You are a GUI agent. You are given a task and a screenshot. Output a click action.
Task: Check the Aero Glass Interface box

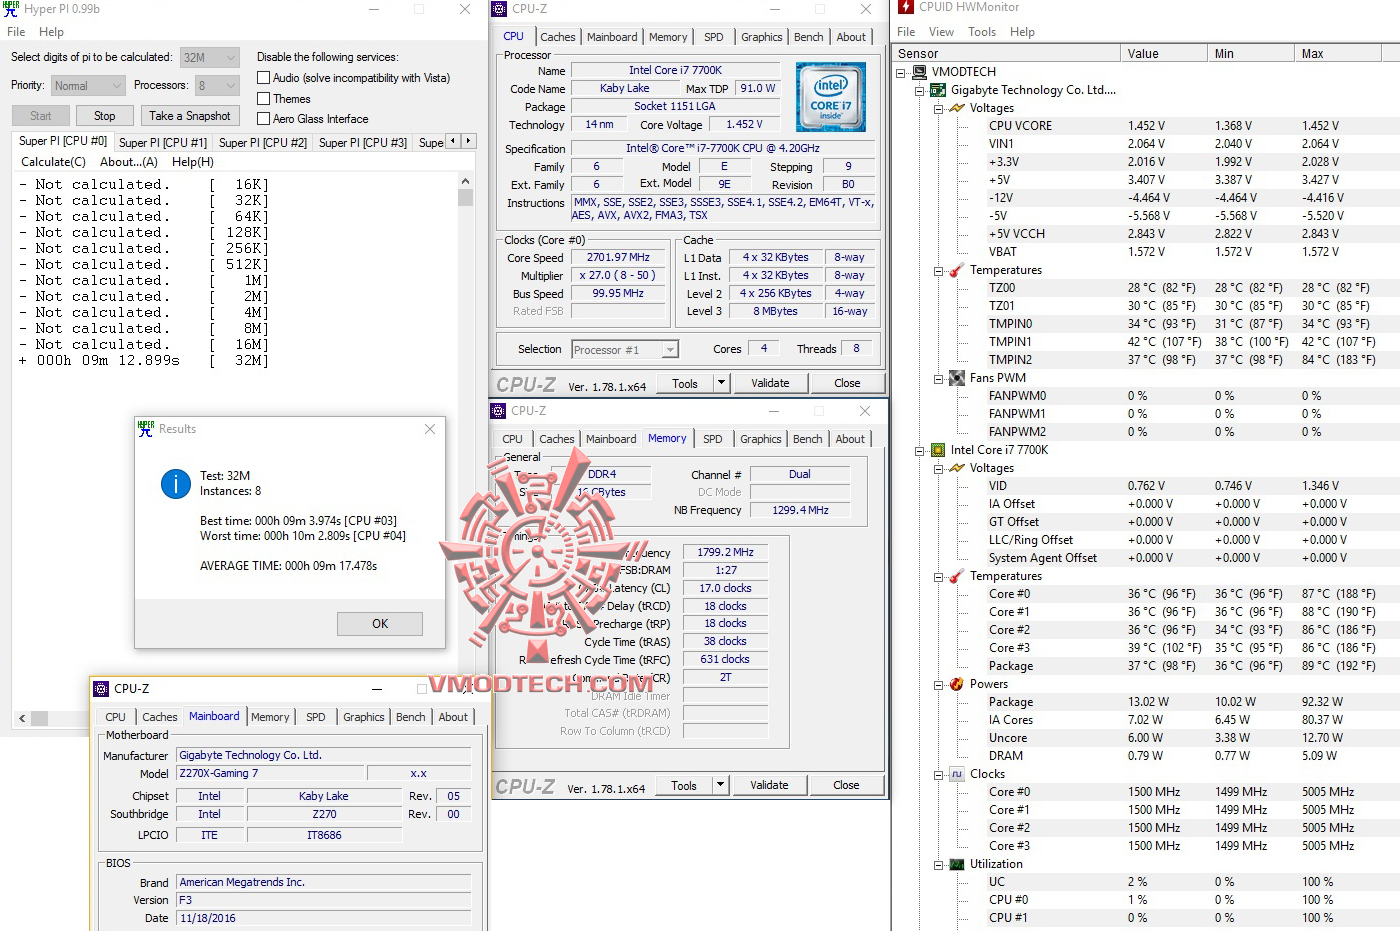pos(262,119)
